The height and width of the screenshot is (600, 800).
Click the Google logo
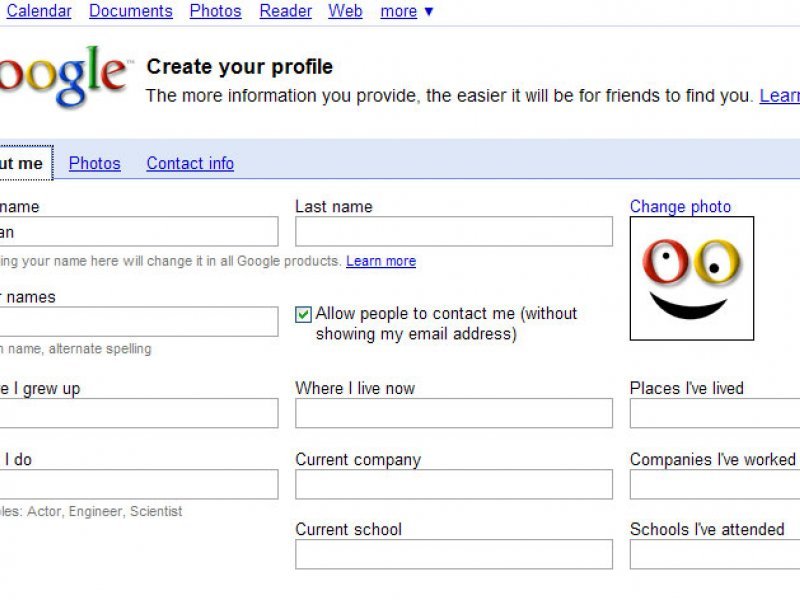pos(62,77)
